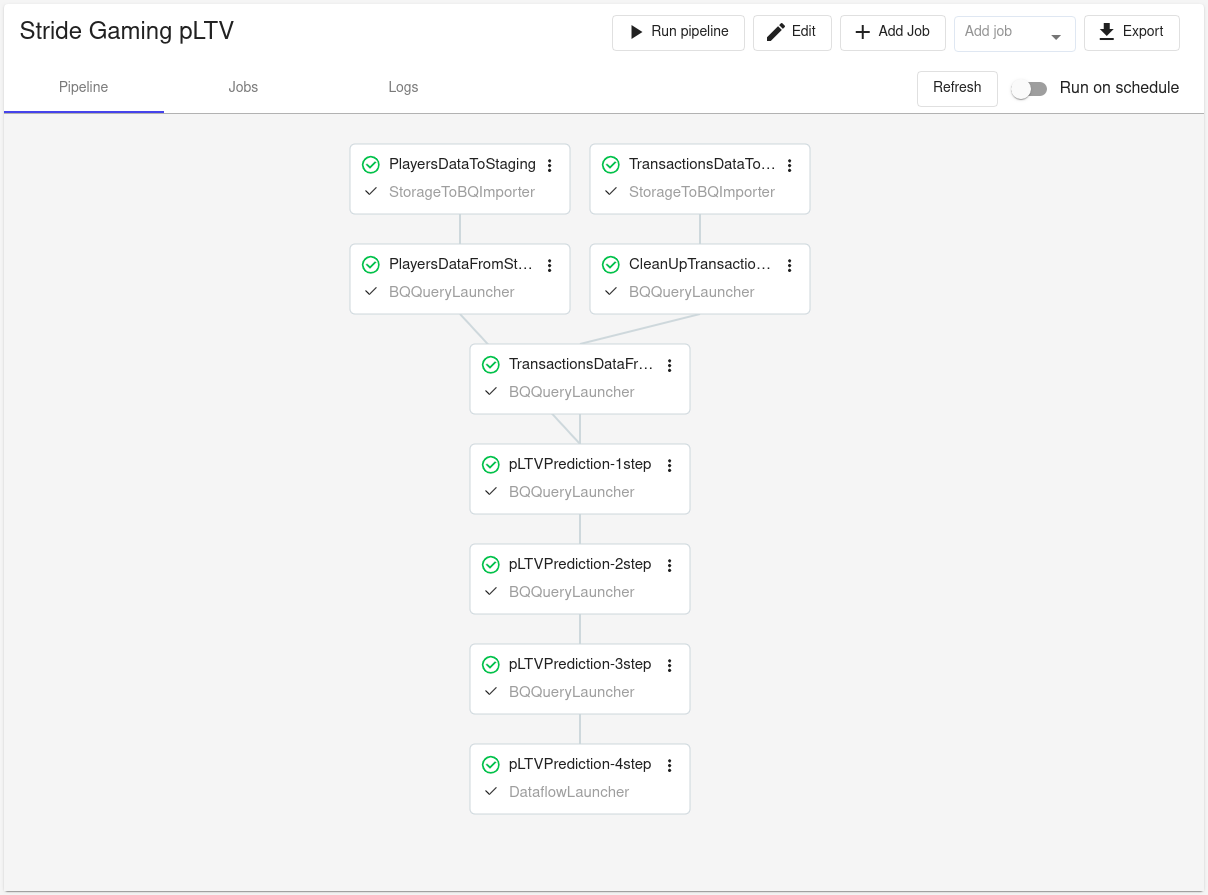Select pLTVPrediction-3step job name

click(x=580, y=664)
